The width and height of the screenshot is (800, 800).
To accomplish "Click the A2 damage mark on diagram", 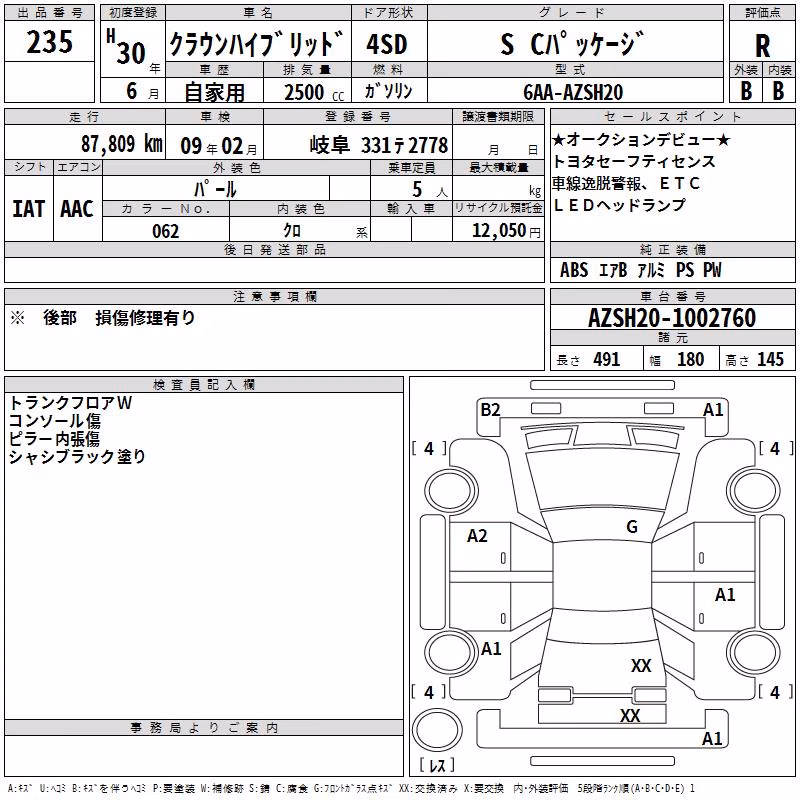I will pos(477,536).
